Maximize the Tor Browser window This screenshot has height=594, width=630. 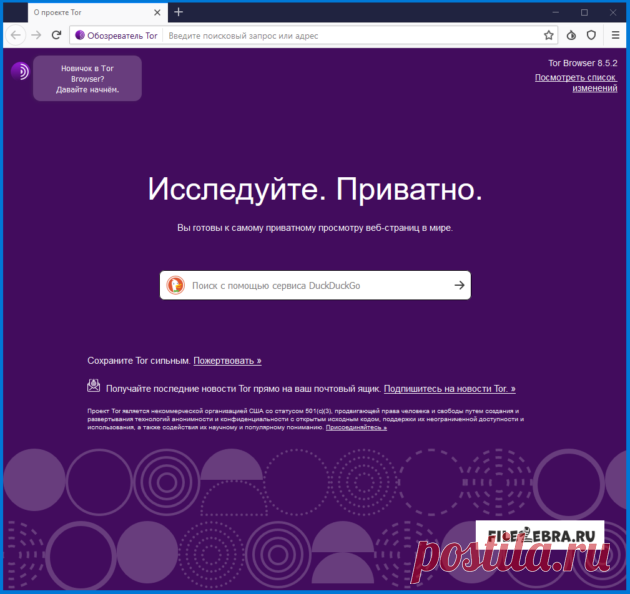(x=584, y=12)
